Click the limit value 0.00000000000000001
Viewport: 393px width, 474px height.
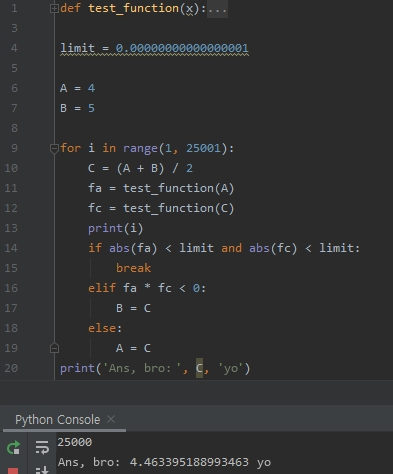tap(182, 48)
